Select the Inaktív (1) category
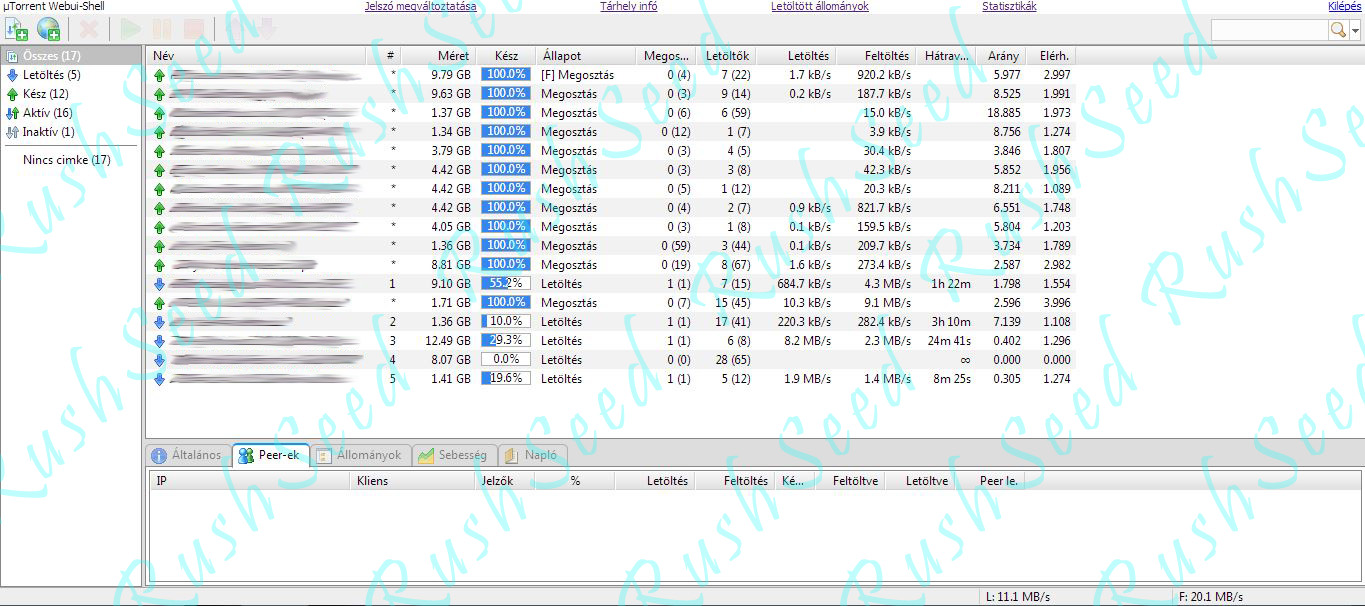Image resolution: width=1365 pixels, height=606 pixels. click(48, 132)
